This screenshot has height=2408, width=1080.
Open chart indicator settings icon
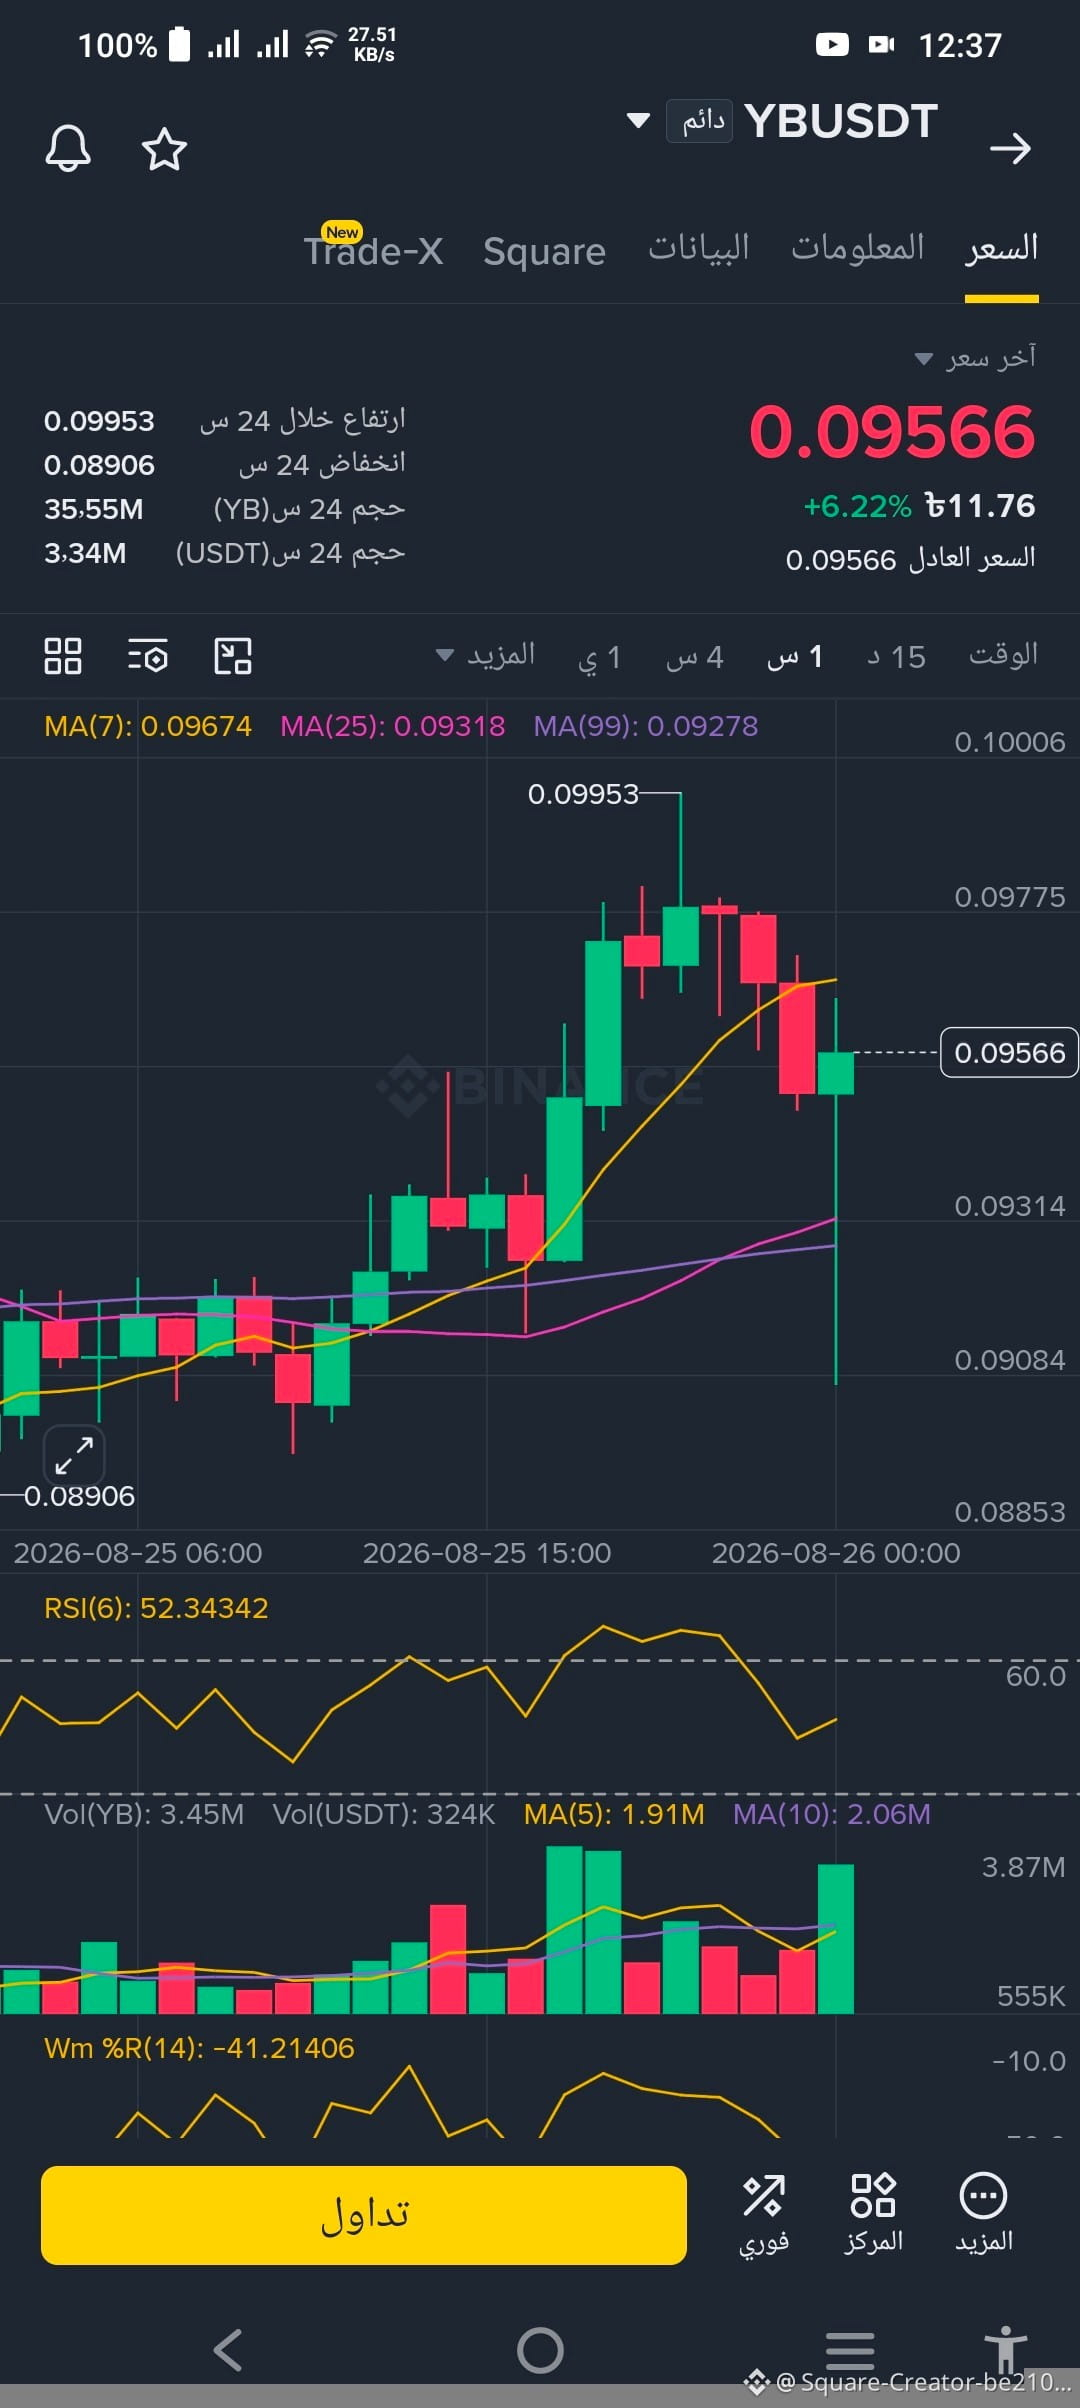pyautogui.click(x=148, y=656)
